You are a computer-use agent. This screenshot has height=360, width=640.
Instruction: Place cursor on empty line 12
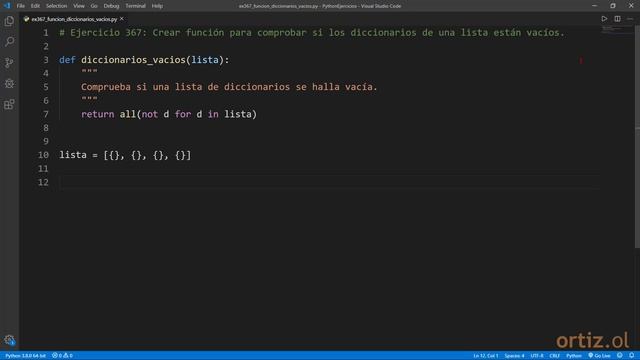(x=330, y=182)
